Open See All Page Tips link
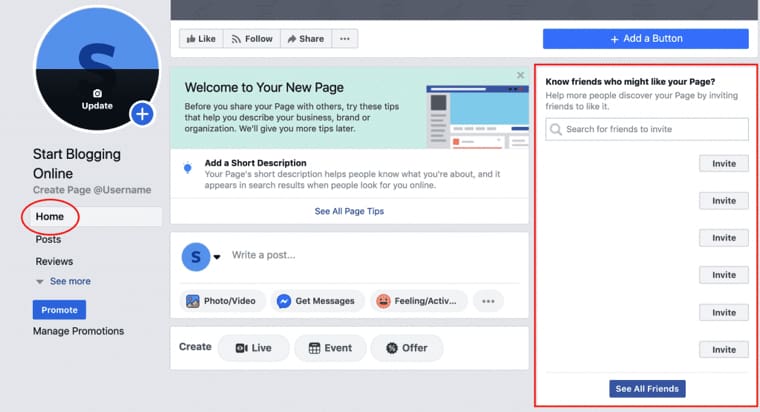760x412 pixels. (349, 211)
